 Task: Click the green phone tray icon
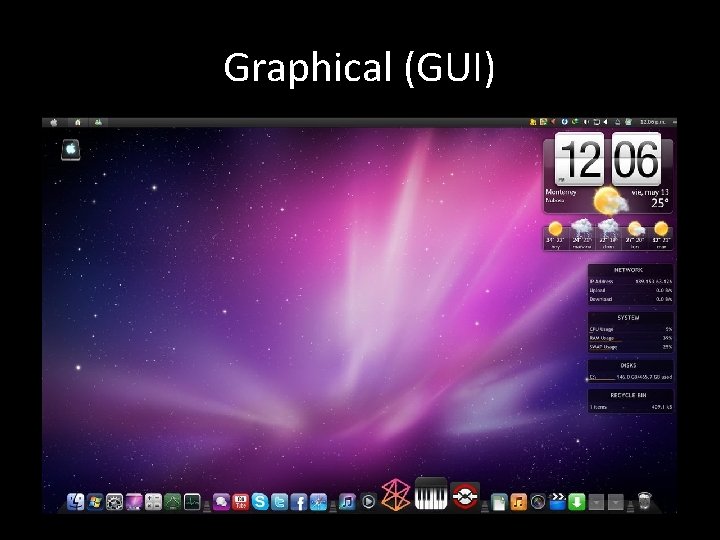coord(574,122)
